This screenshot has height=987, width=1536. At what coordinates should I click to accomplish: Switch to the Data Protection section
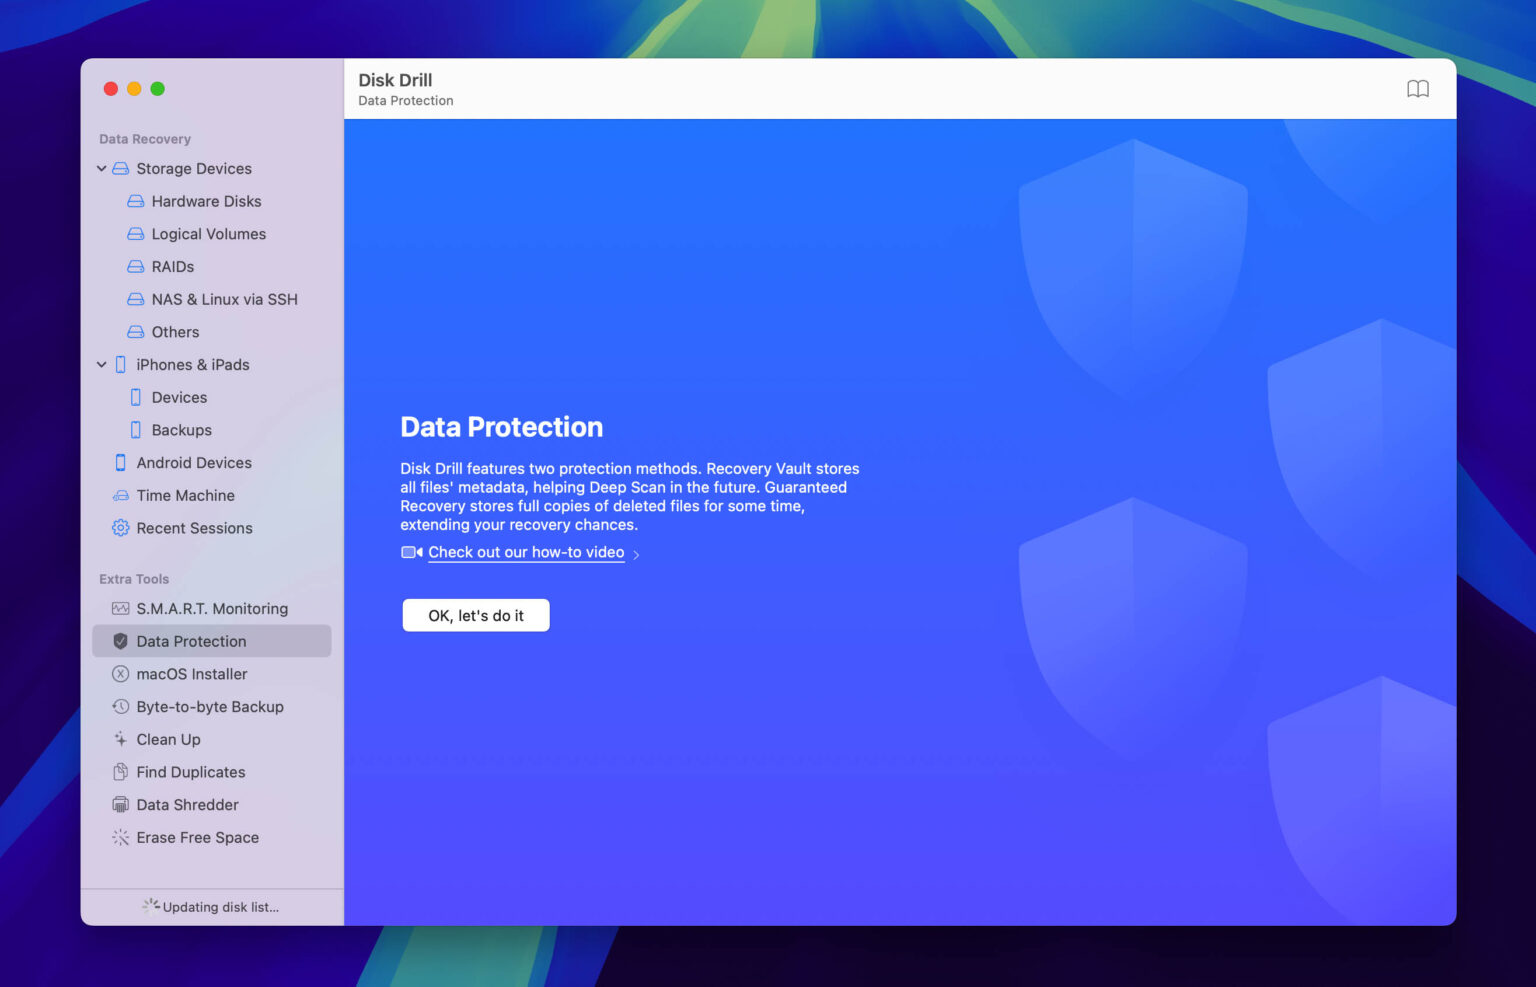[x=191, y=641]
